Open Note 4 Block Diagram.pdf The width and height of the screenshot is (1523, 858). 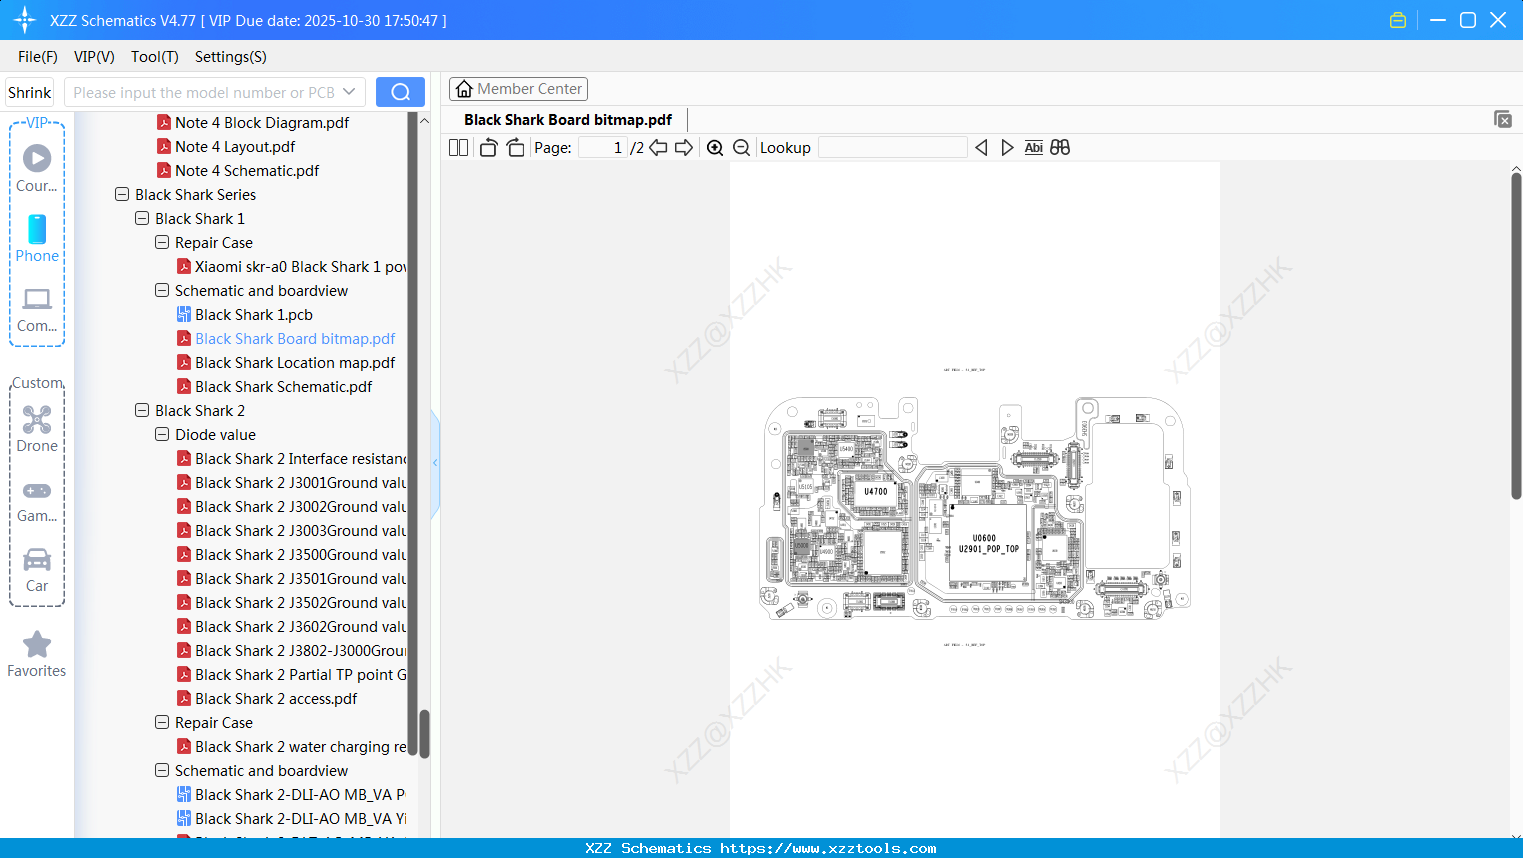point(262,122)
